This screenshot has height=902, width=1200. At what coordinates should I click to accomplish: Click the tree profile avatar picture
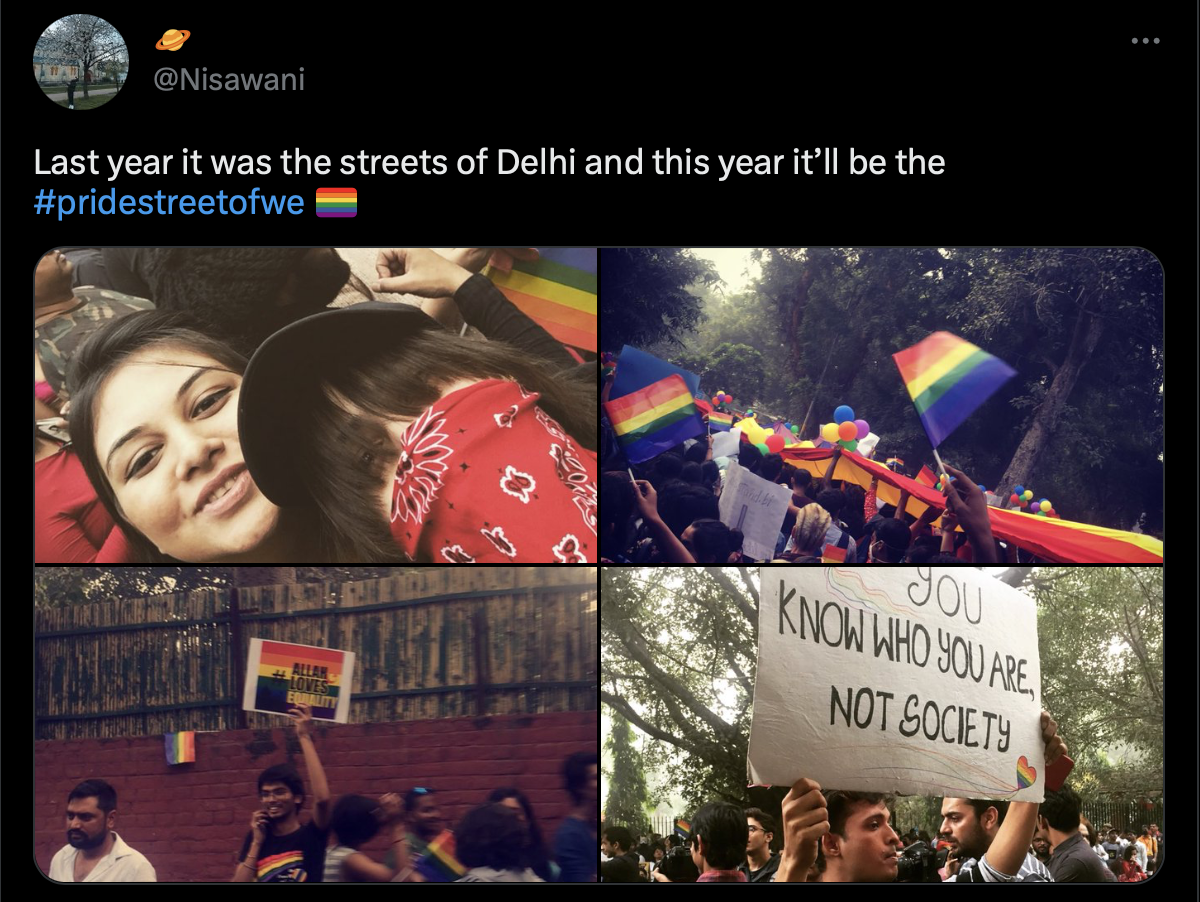81,62
